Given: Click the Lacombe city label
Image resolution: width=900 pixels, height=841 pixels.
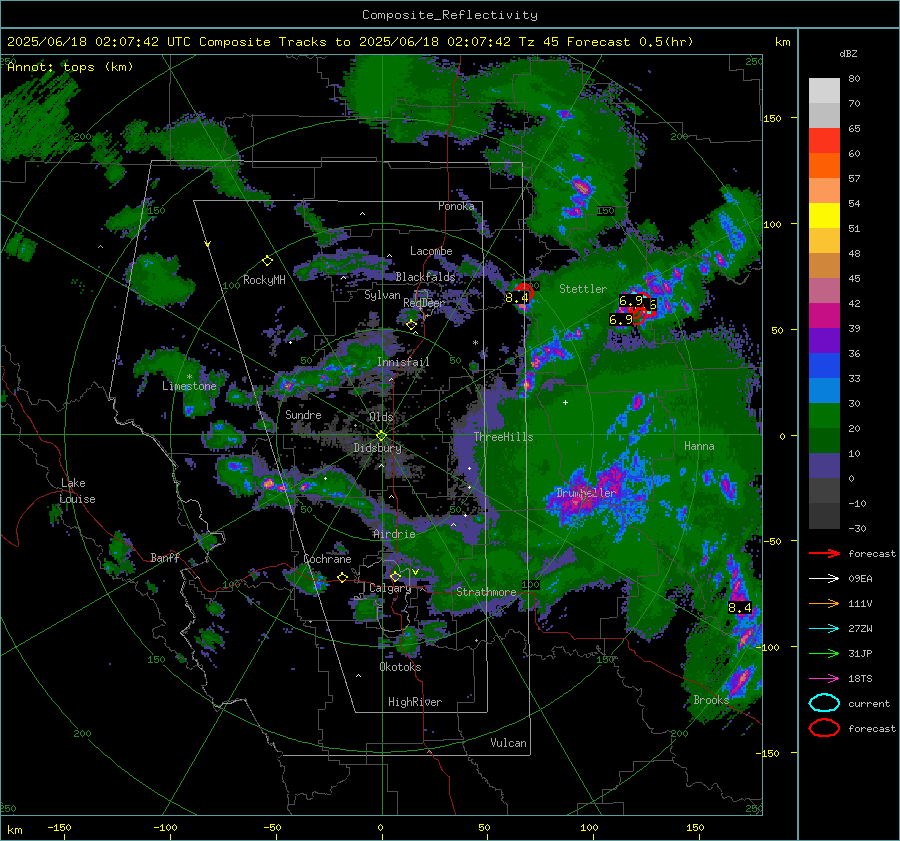Looking at the screenshot, I should tap(431, 251).
